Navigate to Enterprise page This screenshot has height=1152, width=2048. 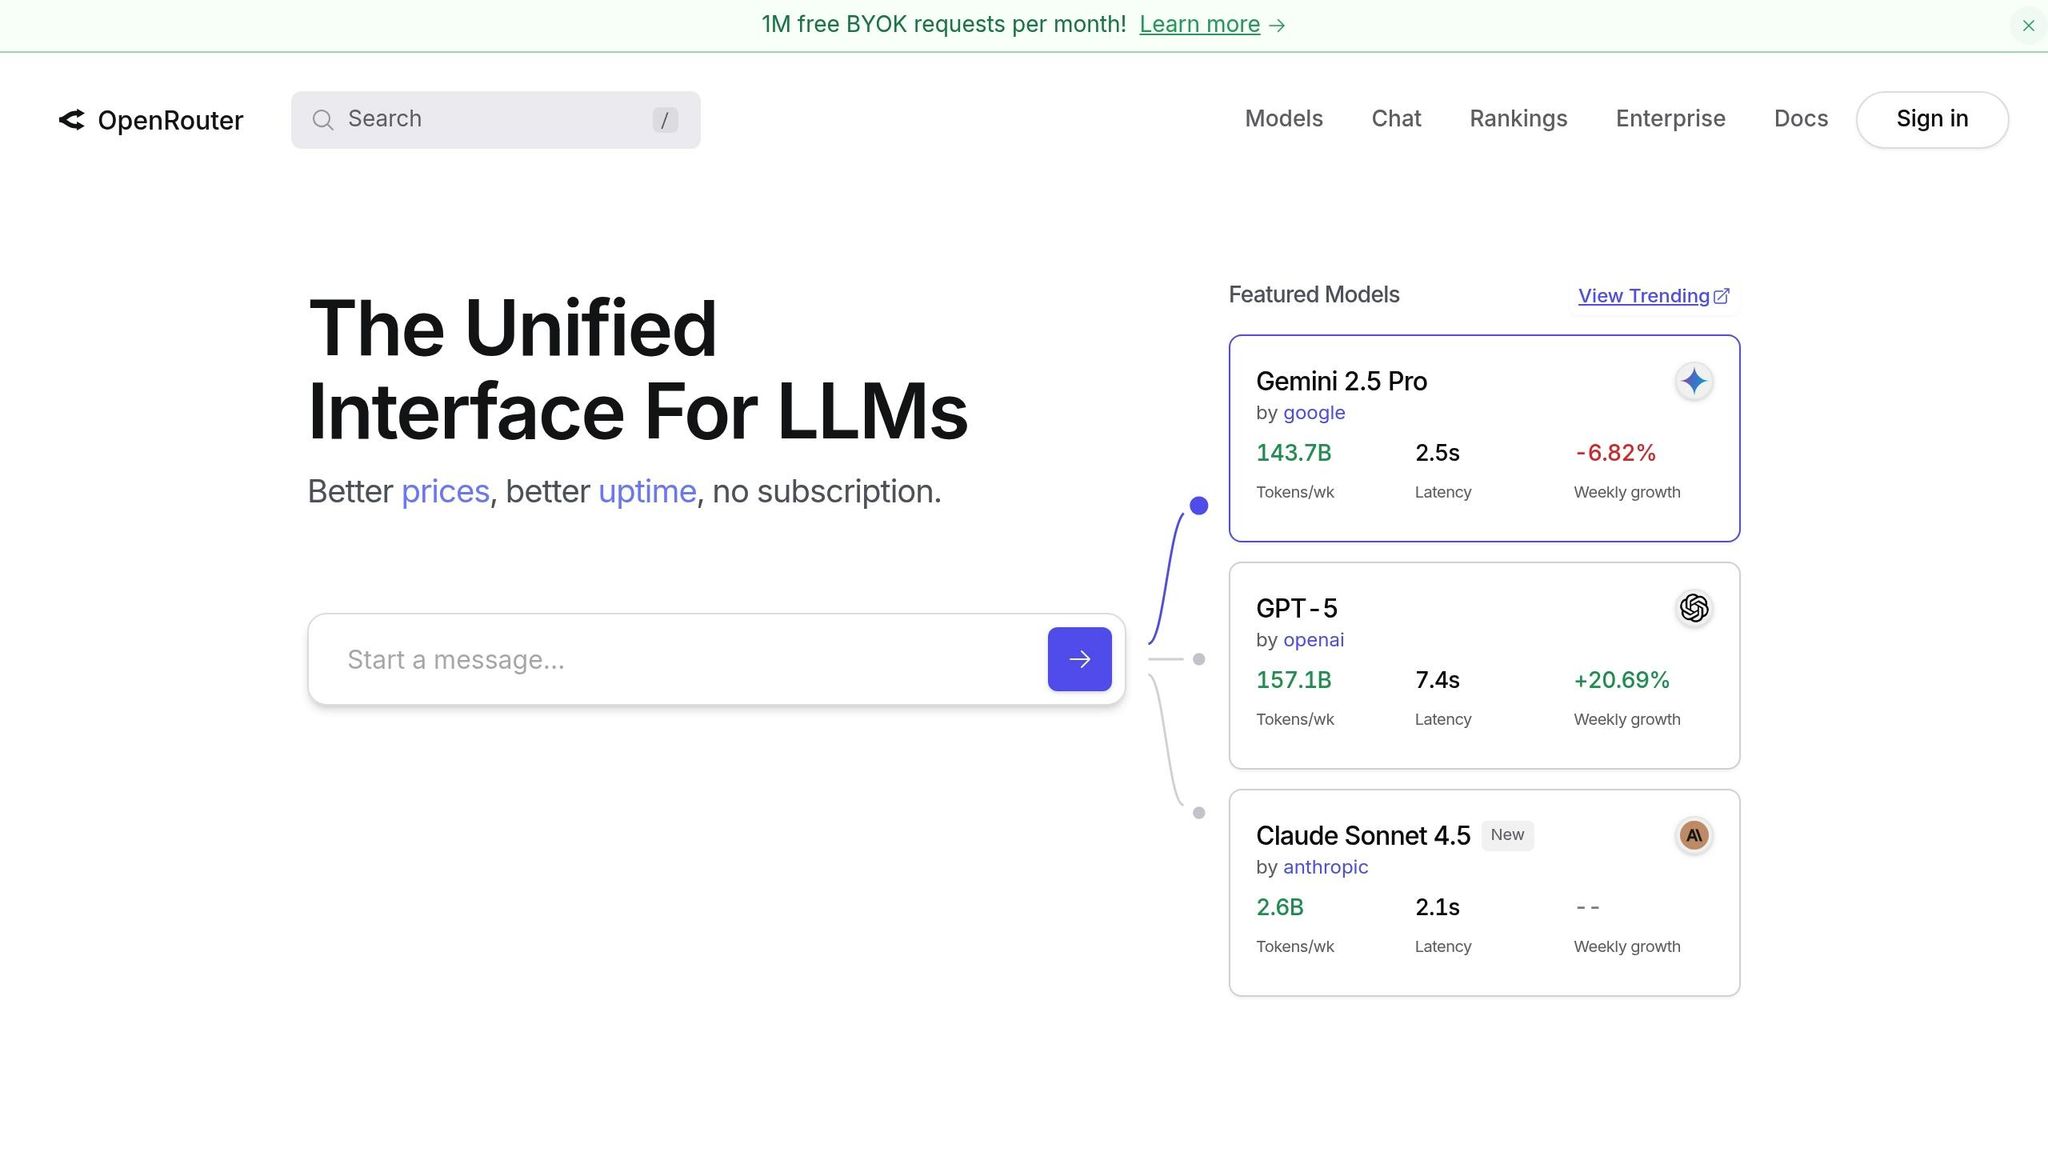tap(1670, 119)
